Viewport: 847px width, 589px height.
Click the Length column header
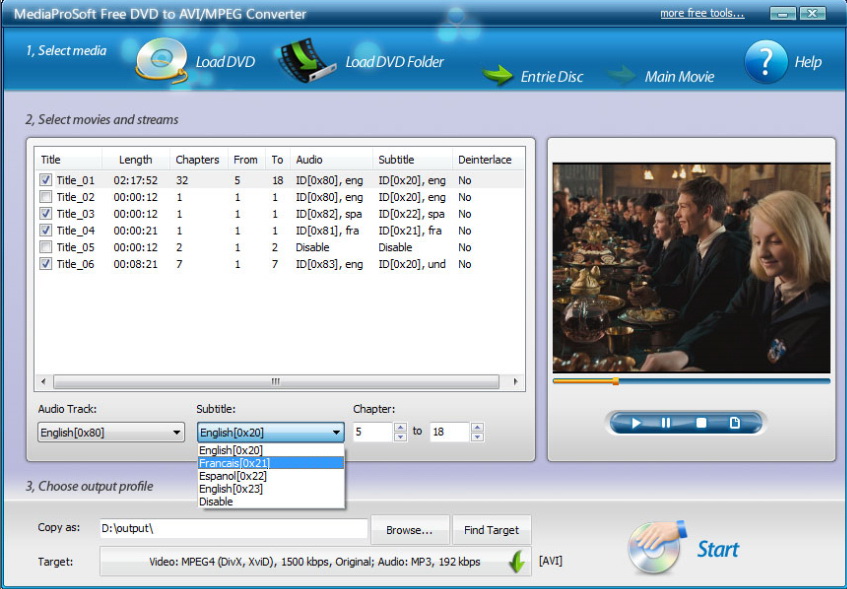(136, 159)
